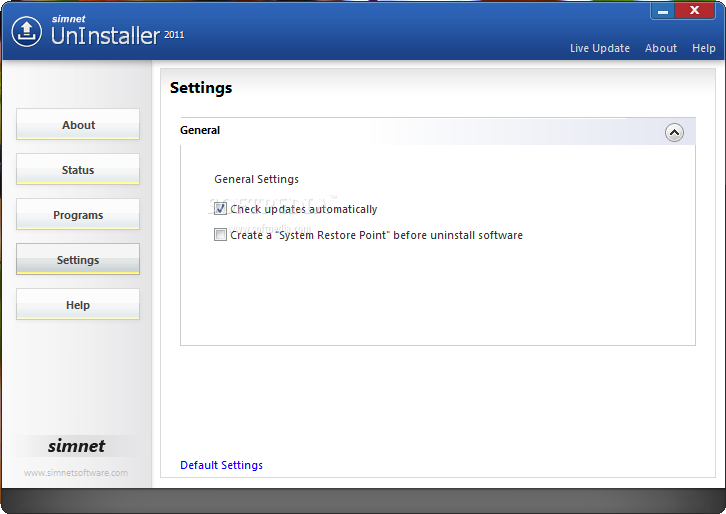Open the About sidebar page

(x=78, y=125)
